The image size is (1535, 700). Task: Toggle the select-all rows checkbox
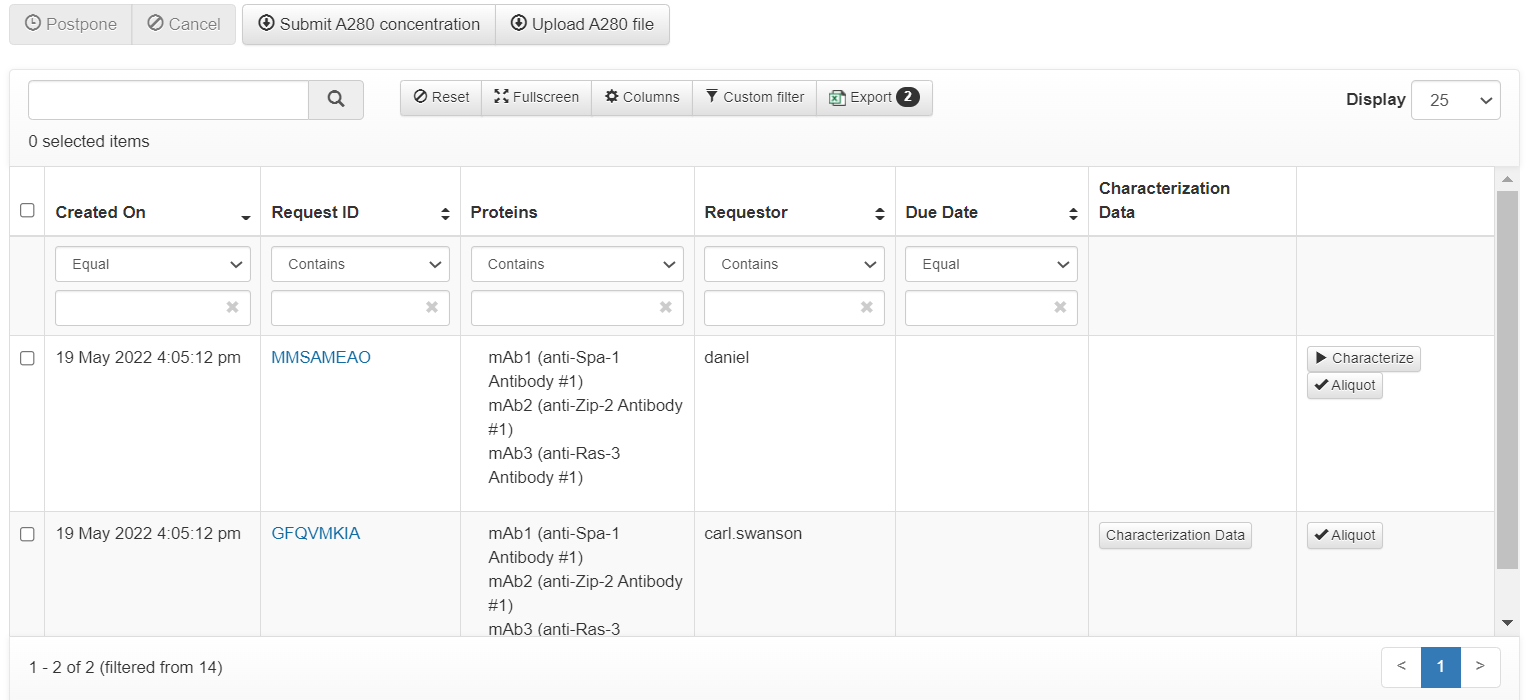pos(27,210)
